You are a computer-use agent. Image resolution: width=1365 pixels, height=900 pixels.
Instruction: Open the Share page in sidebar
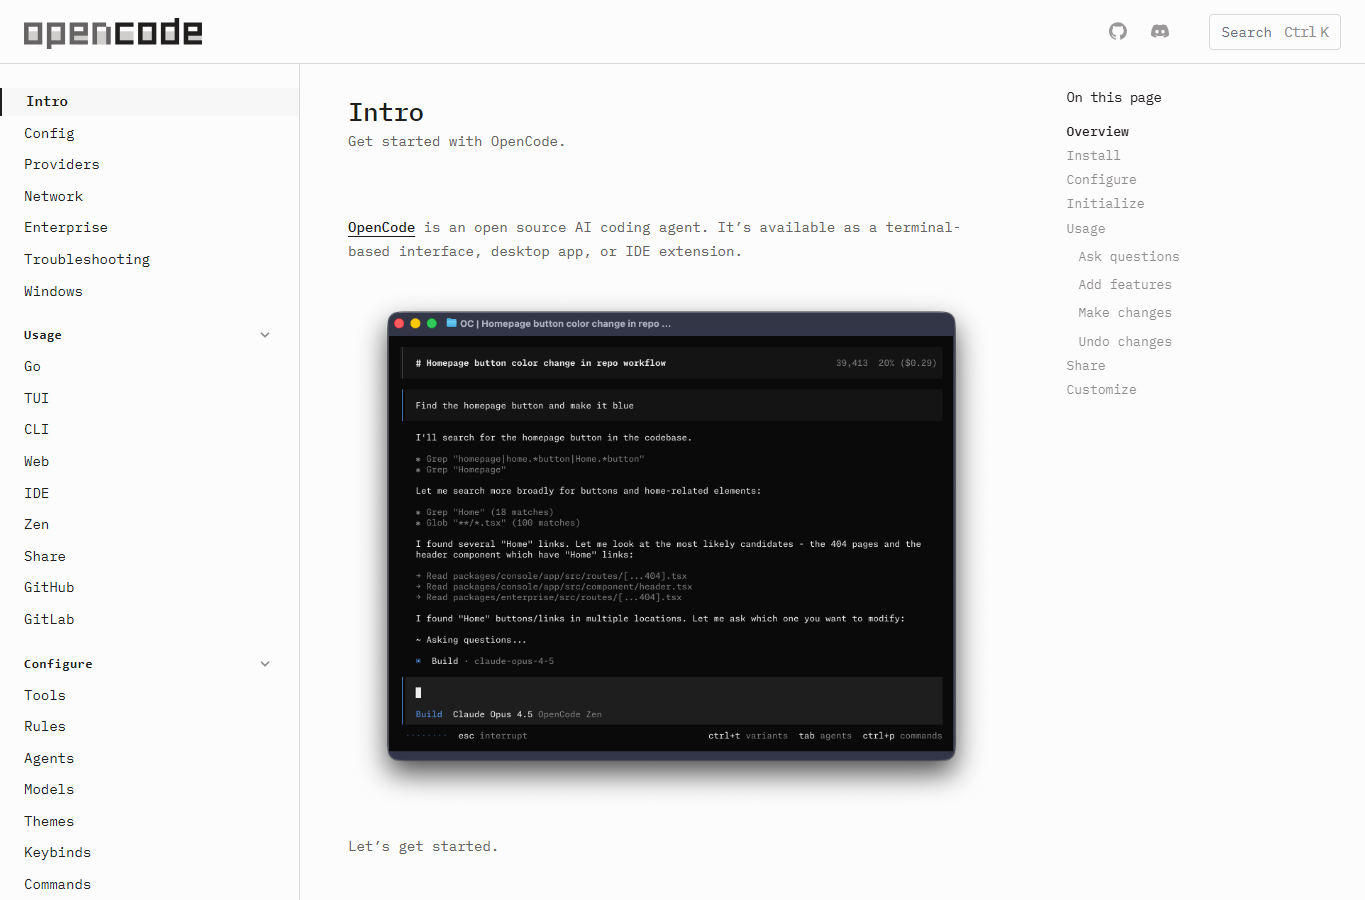[45, 556]
